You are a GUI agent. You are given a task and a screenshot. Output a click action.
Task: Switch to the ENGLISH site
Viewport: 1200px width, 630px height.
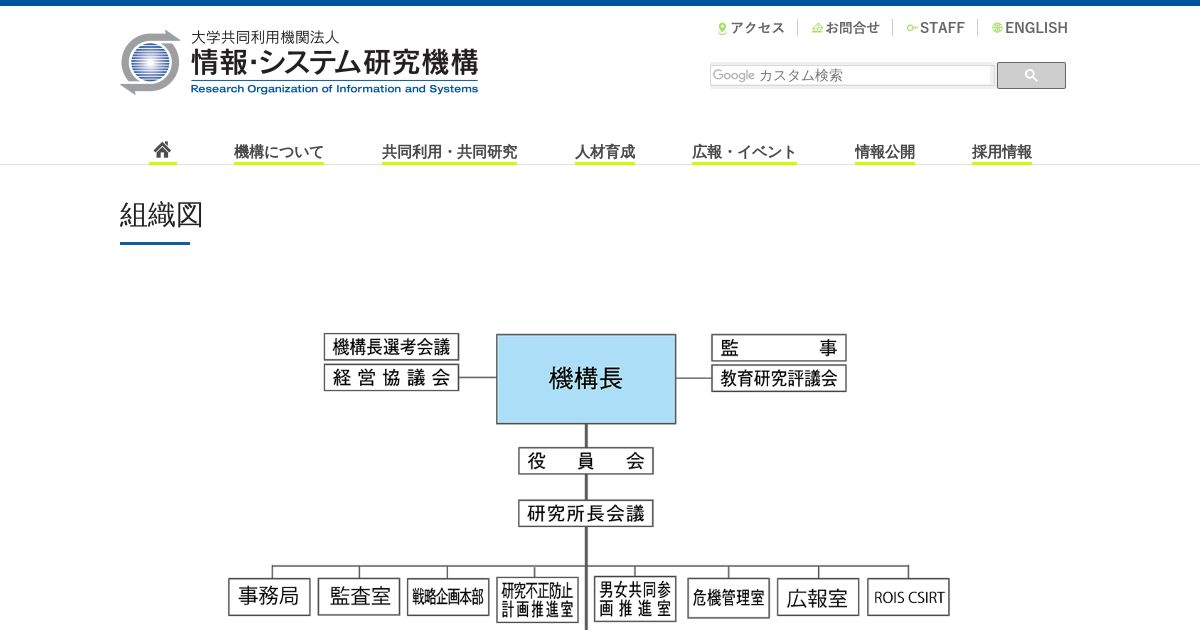click(1036, 28)
